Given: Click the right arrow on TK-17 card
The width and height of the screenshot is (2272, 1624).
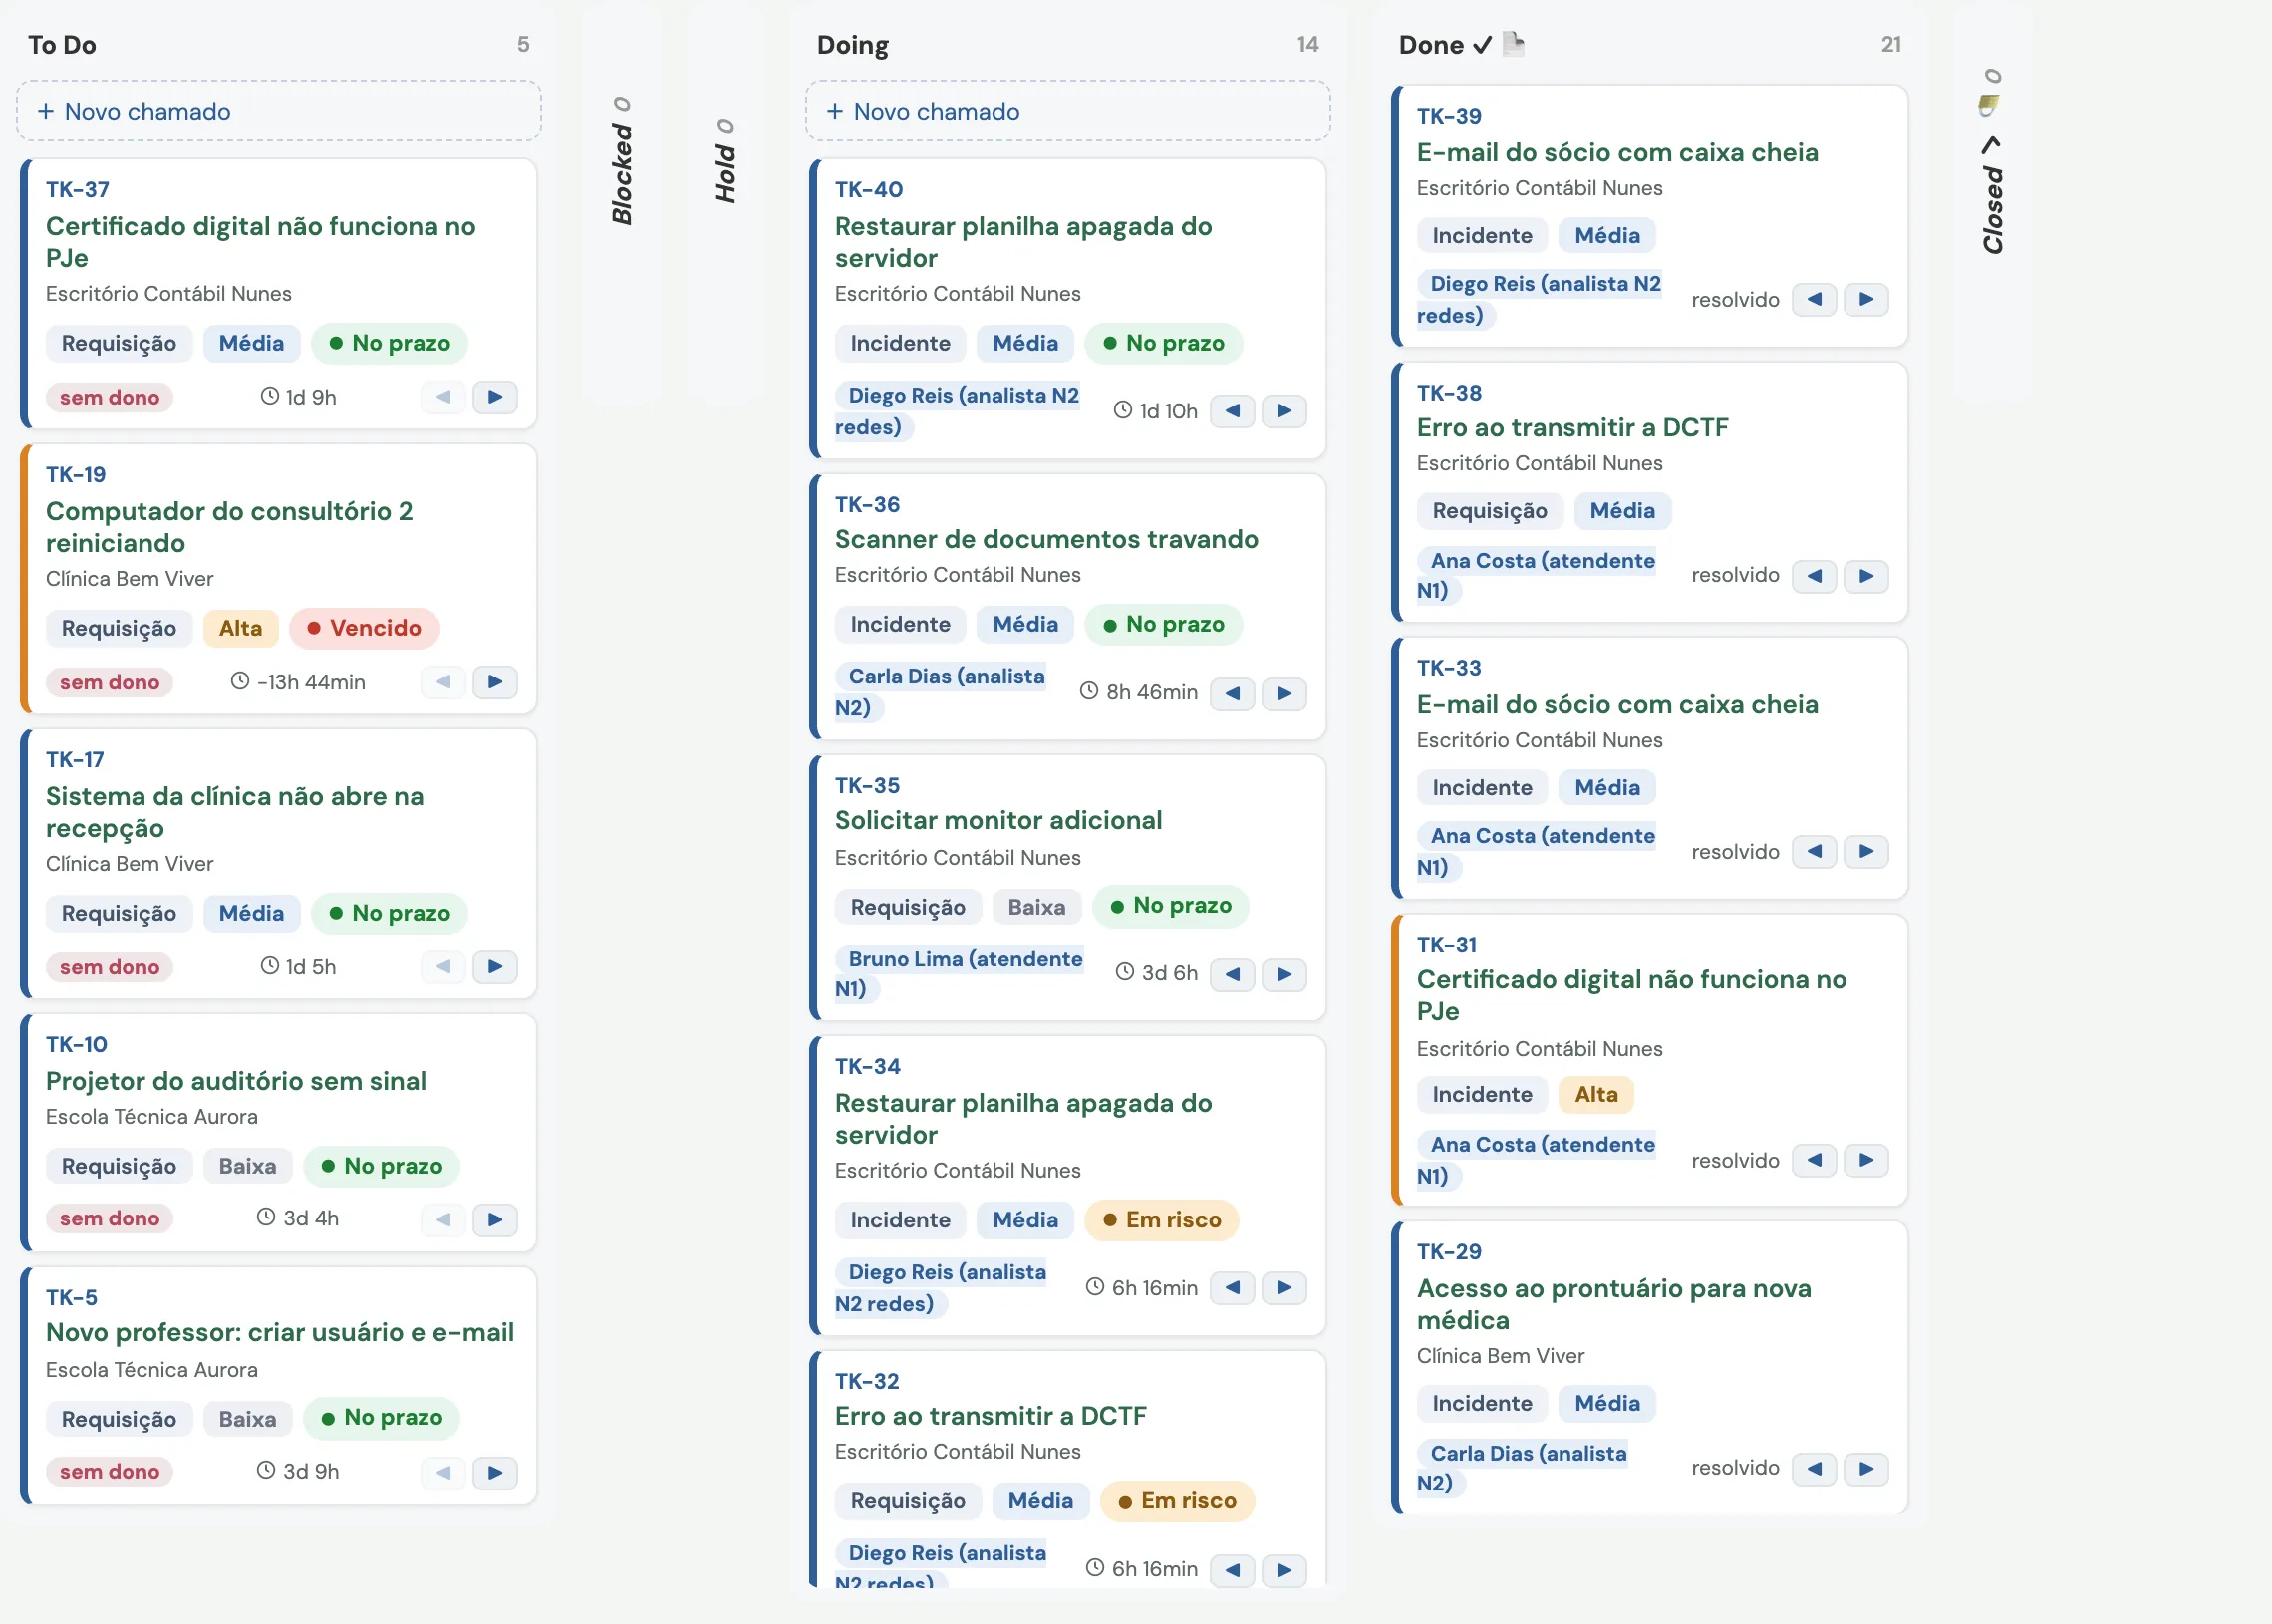Looking at the screenshot, I should (495, 967).
